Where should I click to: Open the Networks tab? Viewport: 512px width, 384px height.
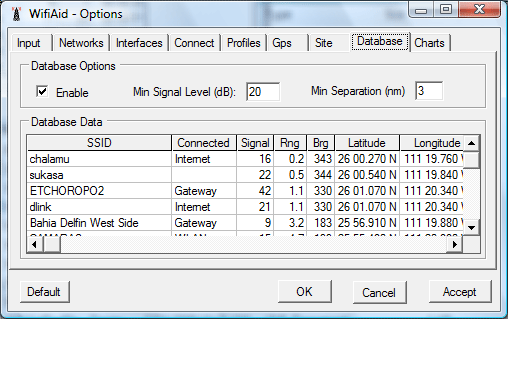point(81,43)
